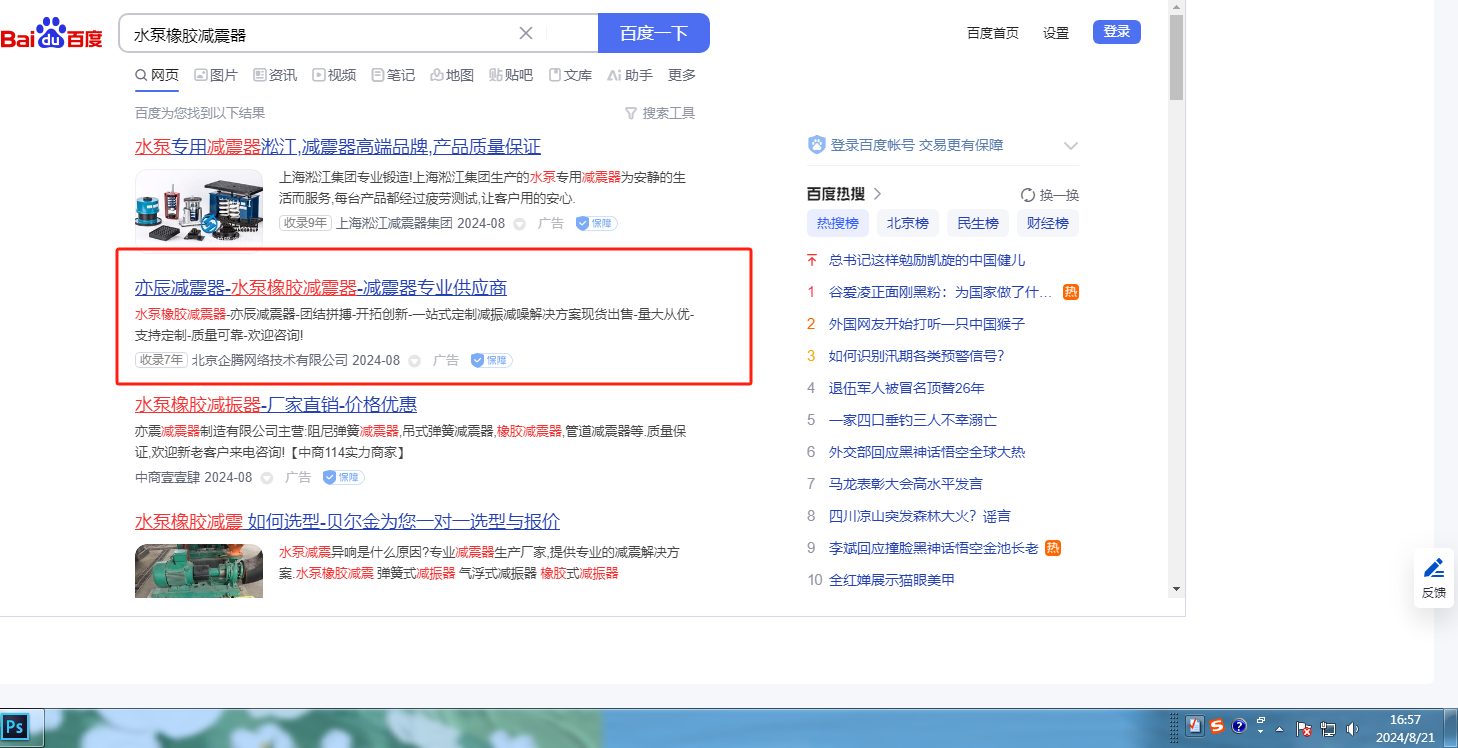This screenshot has width=1458, height=748.
Task: Click the volume speaker tray icon
Action: (x=1352, y=728)
